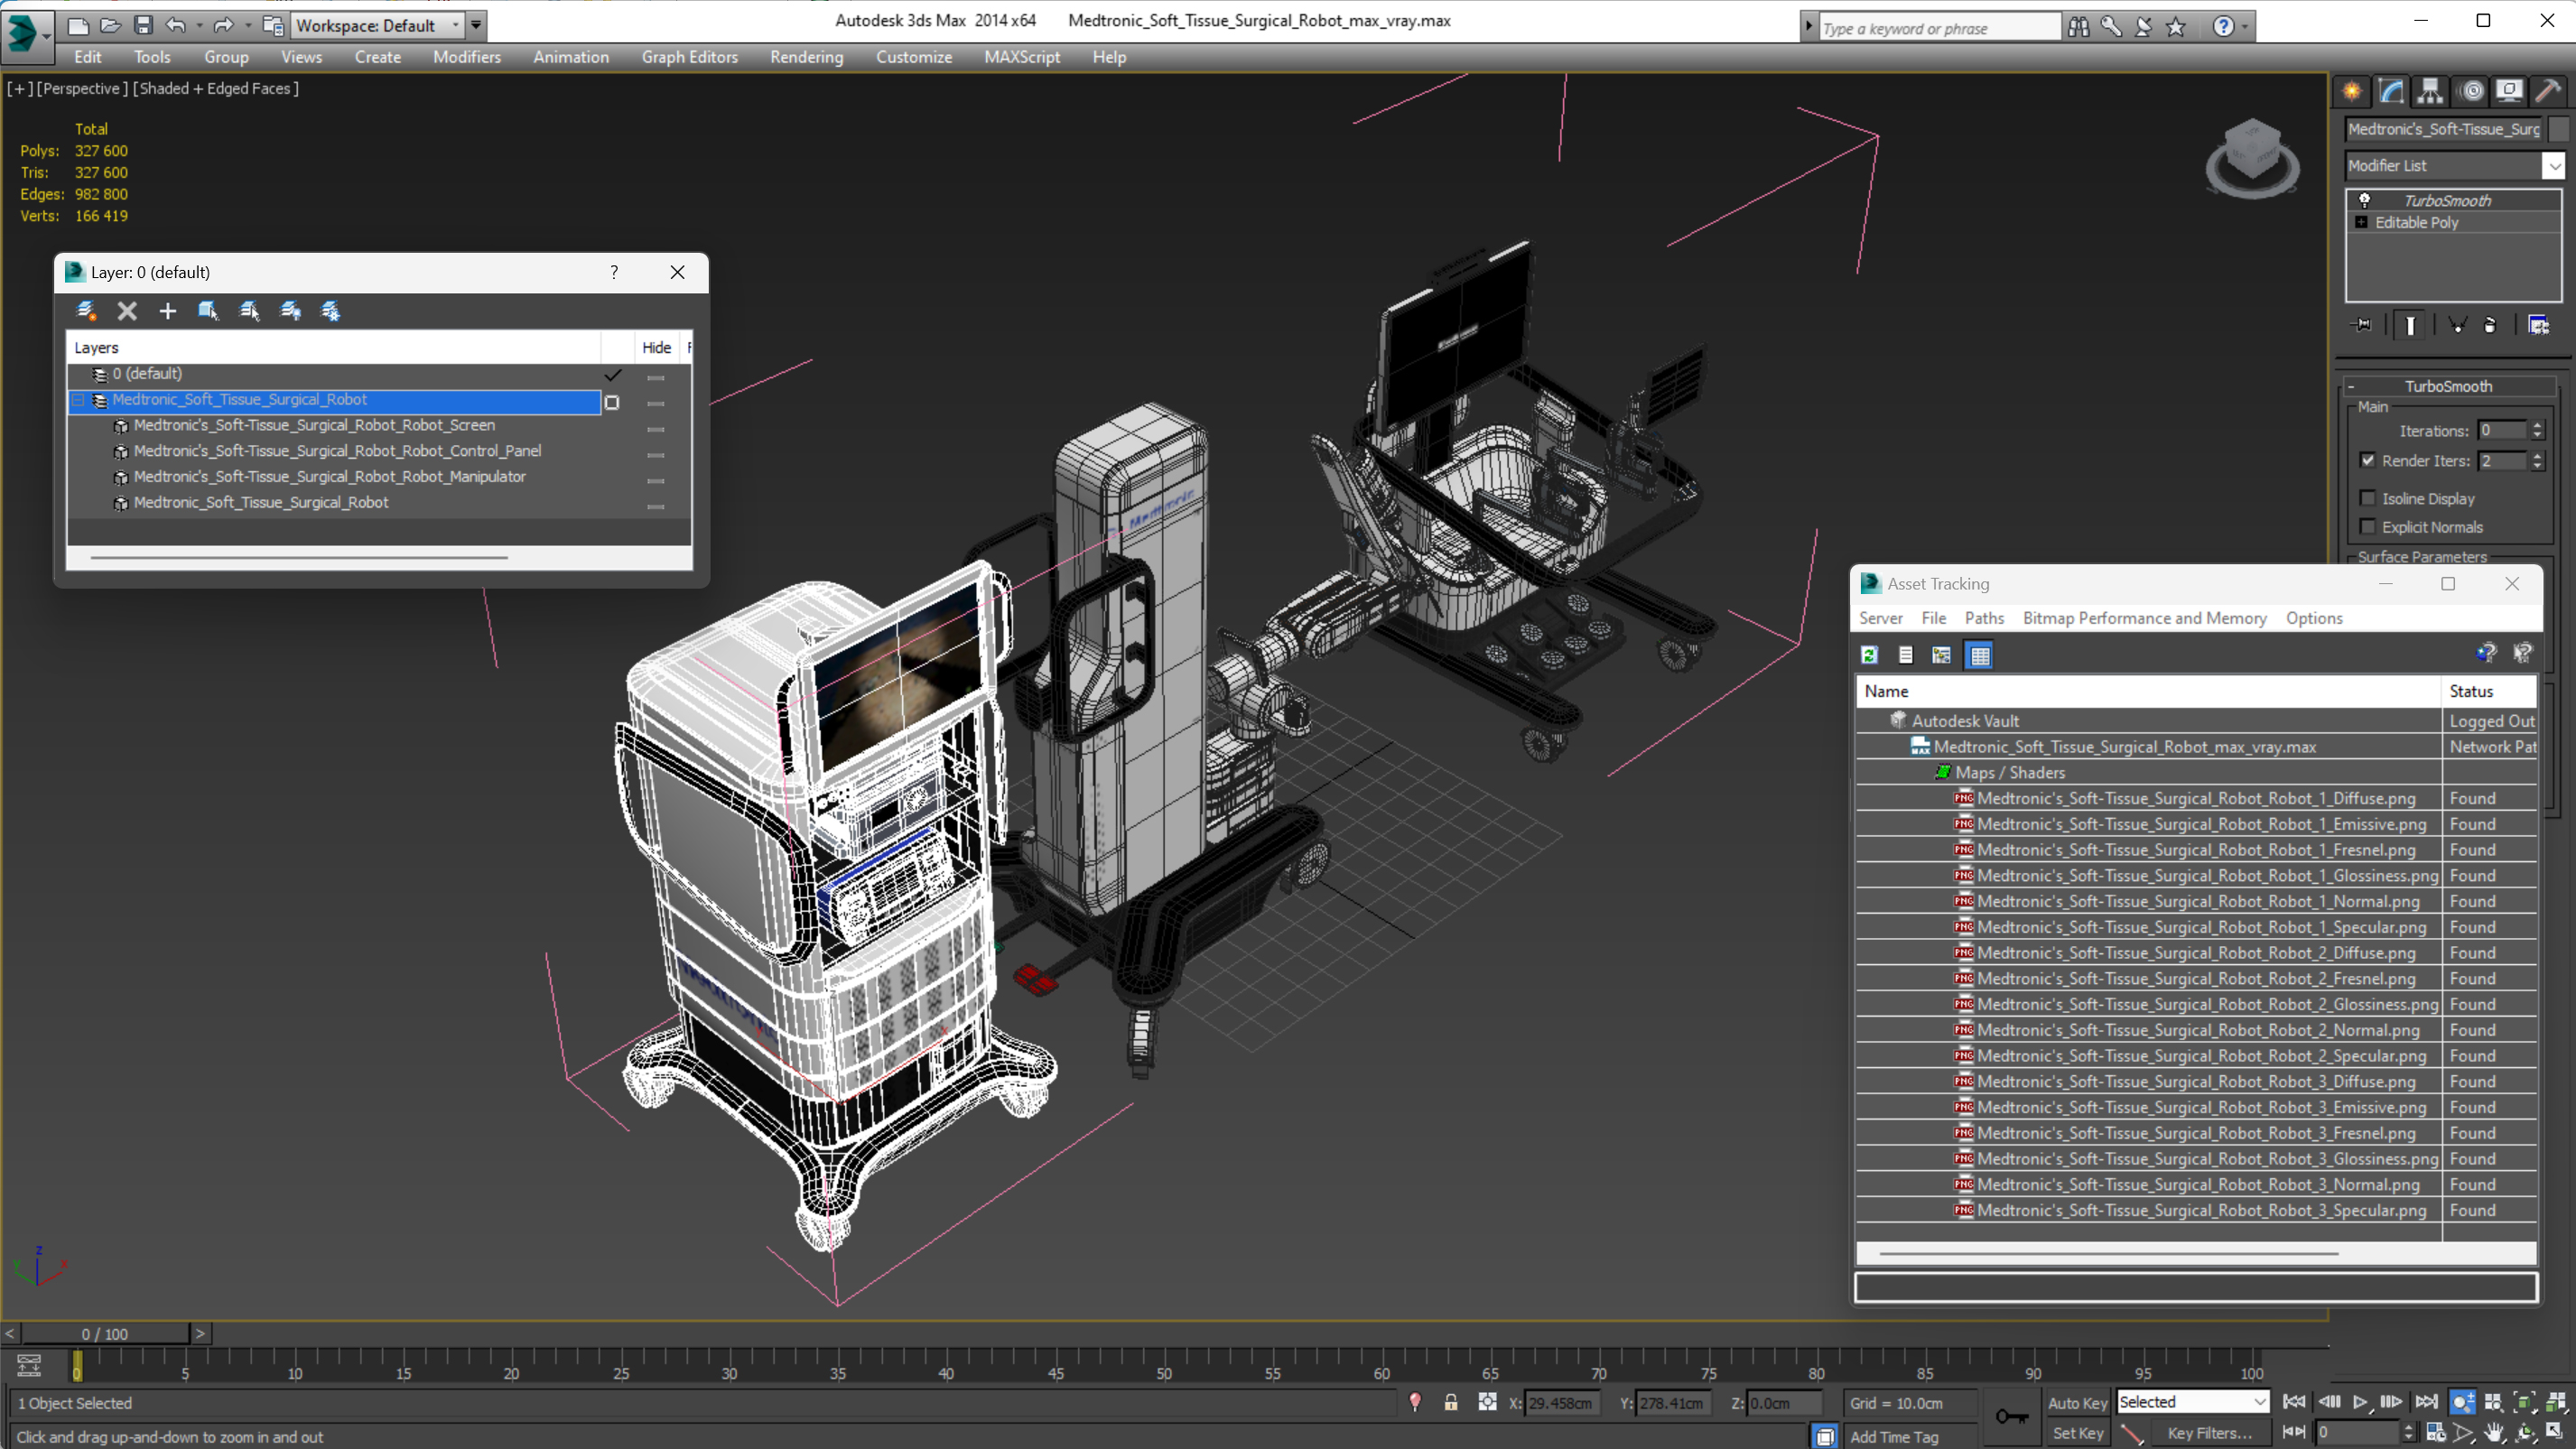Open the MAXScript menu

coord(1022,57)
